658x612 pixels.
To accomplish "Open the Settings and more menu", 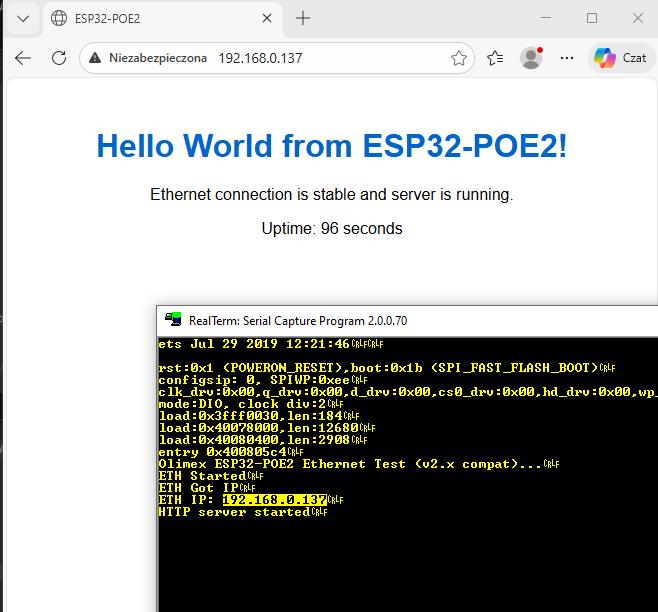I will pos(567,58).
